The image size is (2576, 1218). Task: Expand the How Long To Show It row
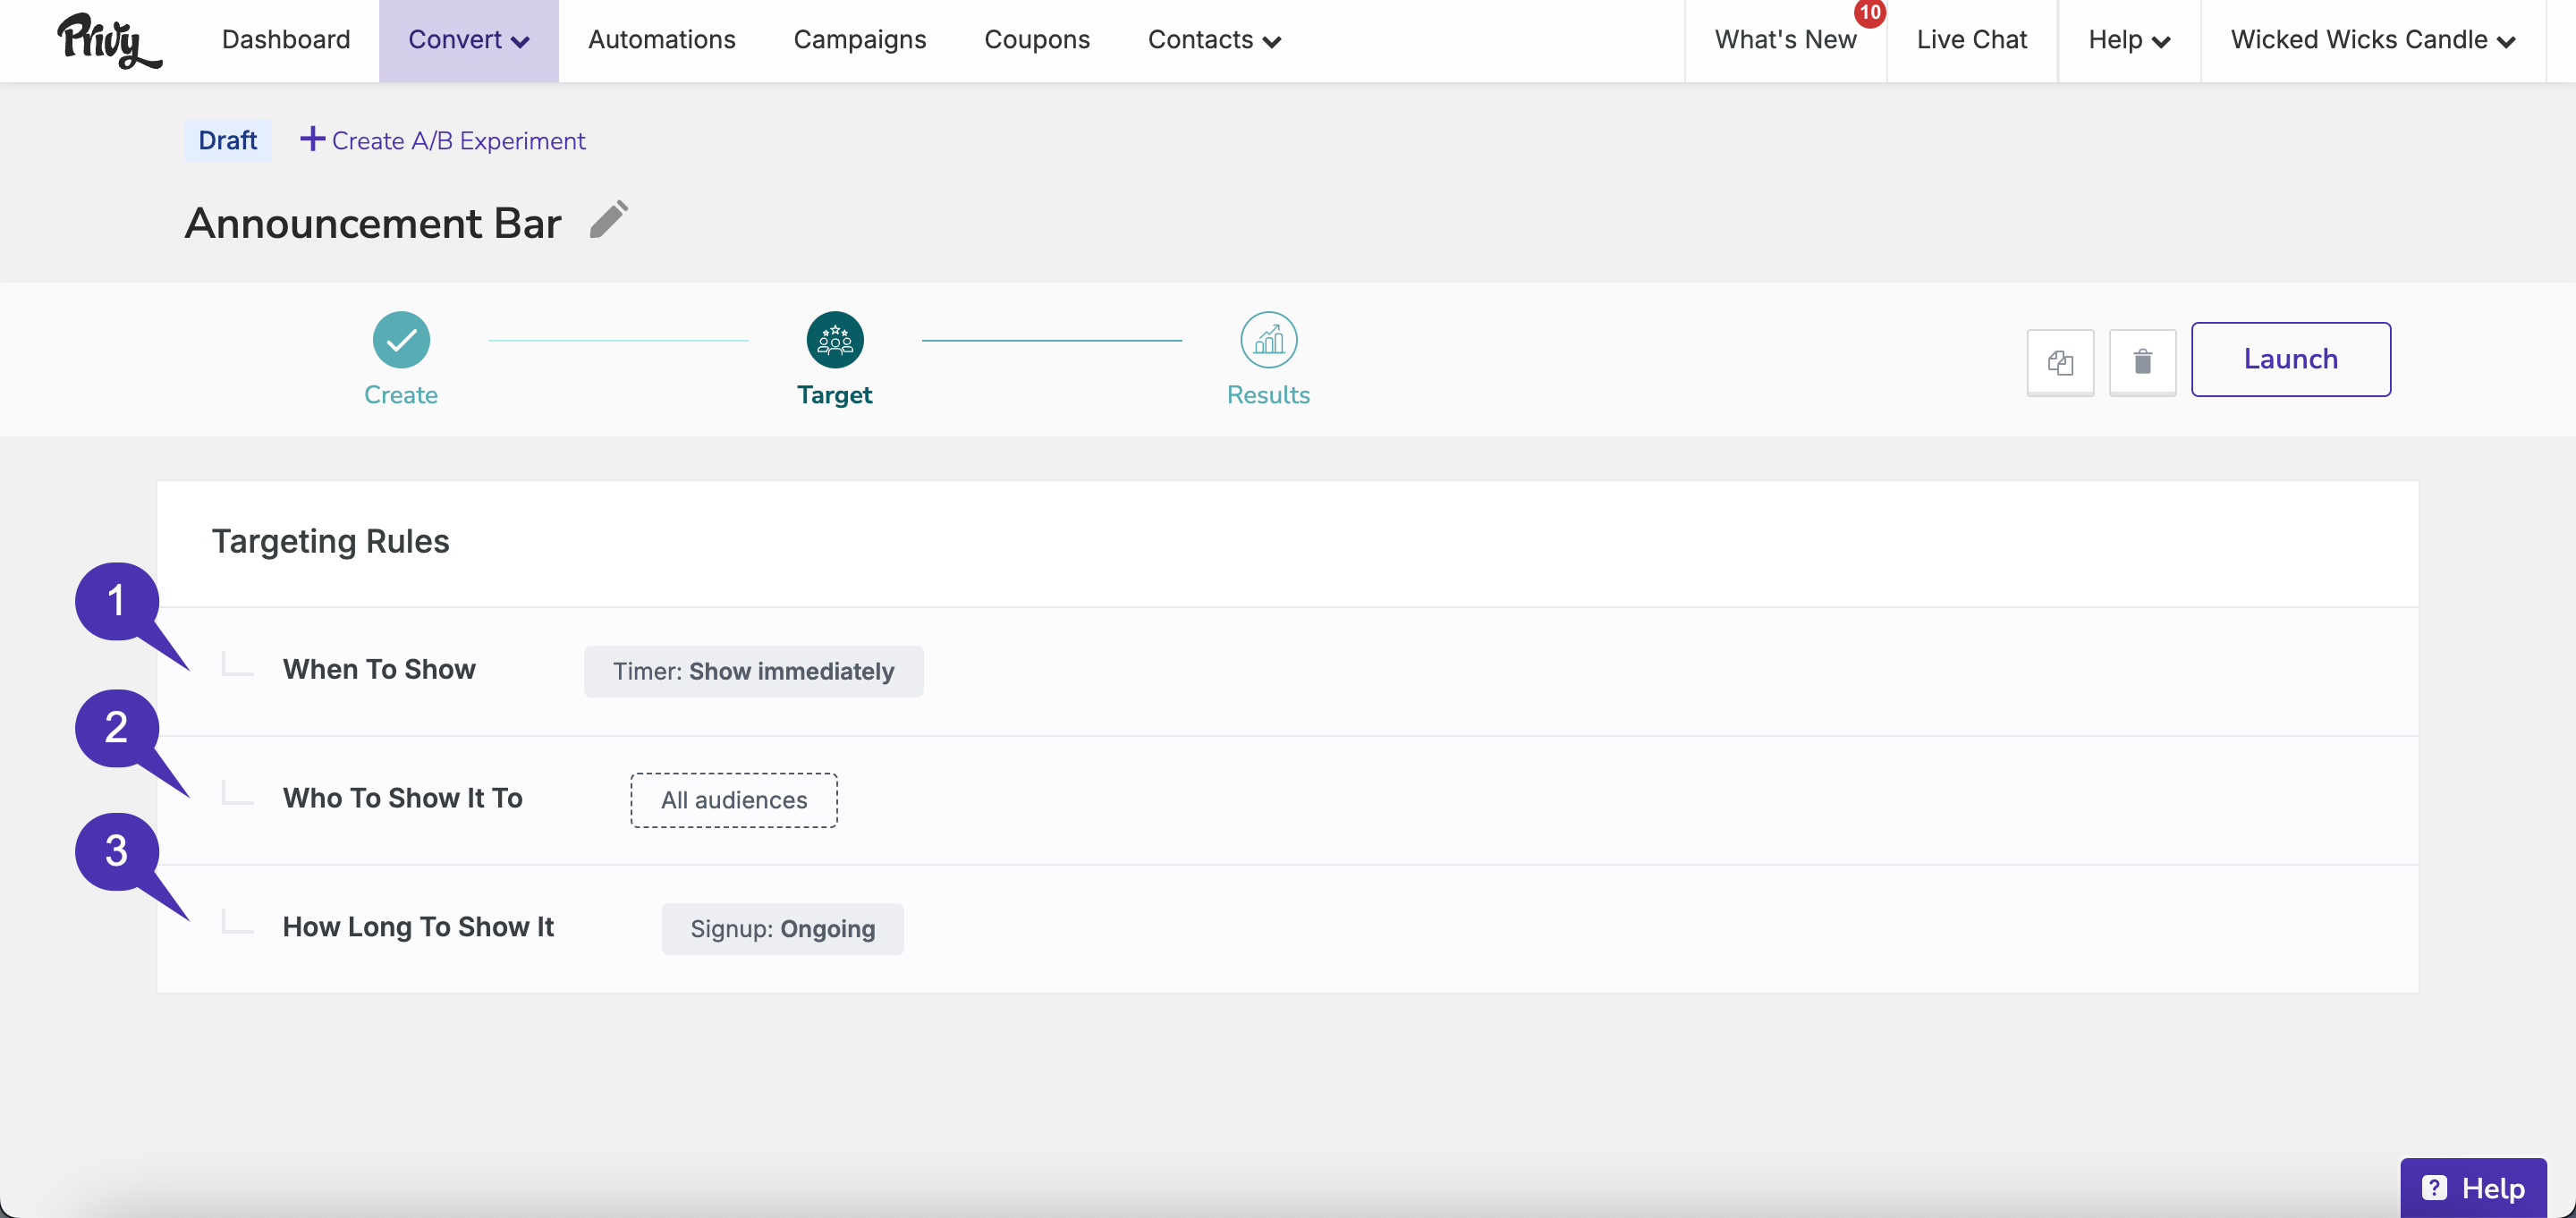[1288, 929]
